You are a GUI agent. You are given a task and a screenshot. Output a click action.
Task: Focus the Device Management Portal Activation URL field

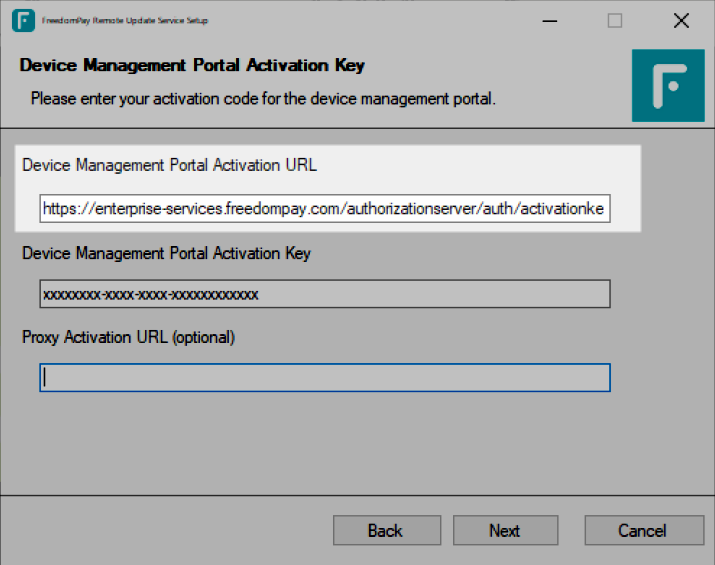pyautogui.click(x=325, y=209)
